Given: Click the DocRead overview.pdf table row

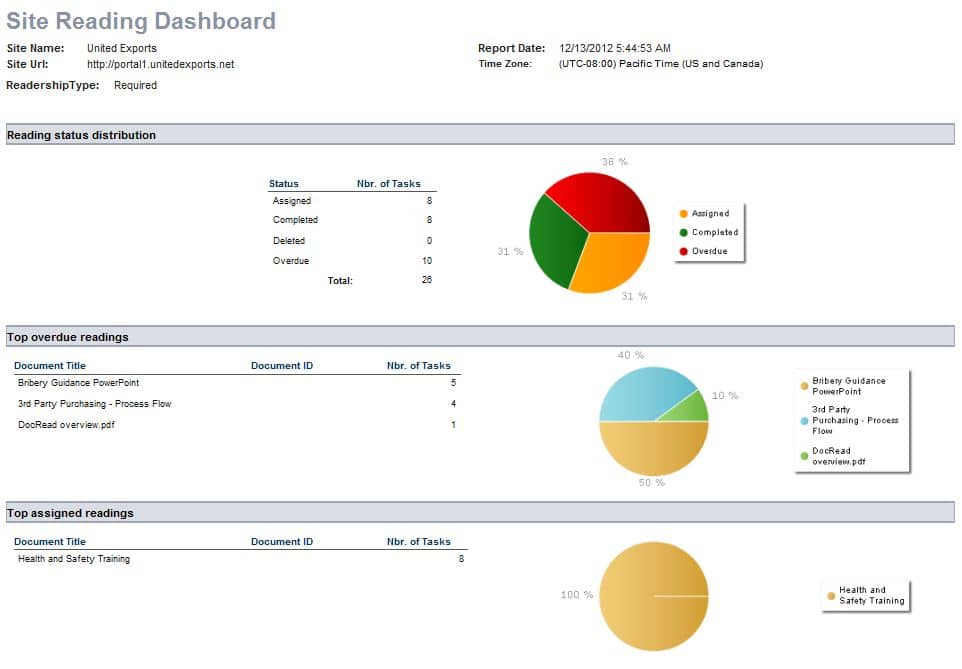Looking at the screenshot, I should pos(237,425).
